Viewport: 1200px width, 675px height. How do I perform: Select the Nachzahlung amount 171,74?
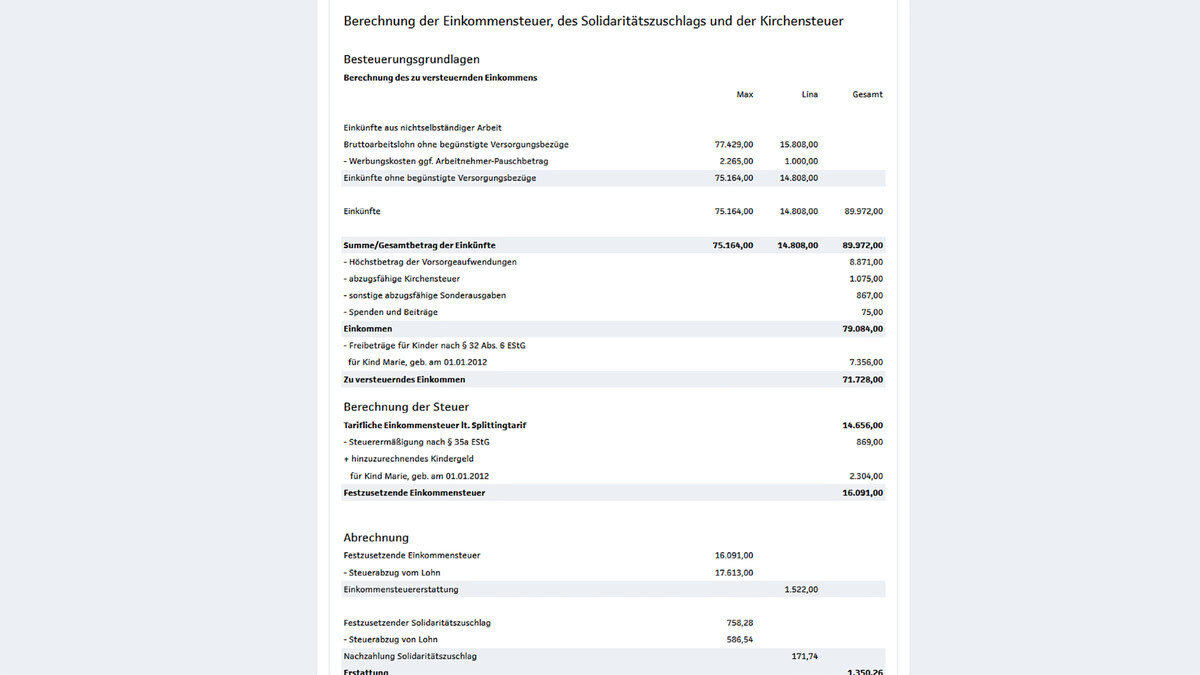point(805,657)
